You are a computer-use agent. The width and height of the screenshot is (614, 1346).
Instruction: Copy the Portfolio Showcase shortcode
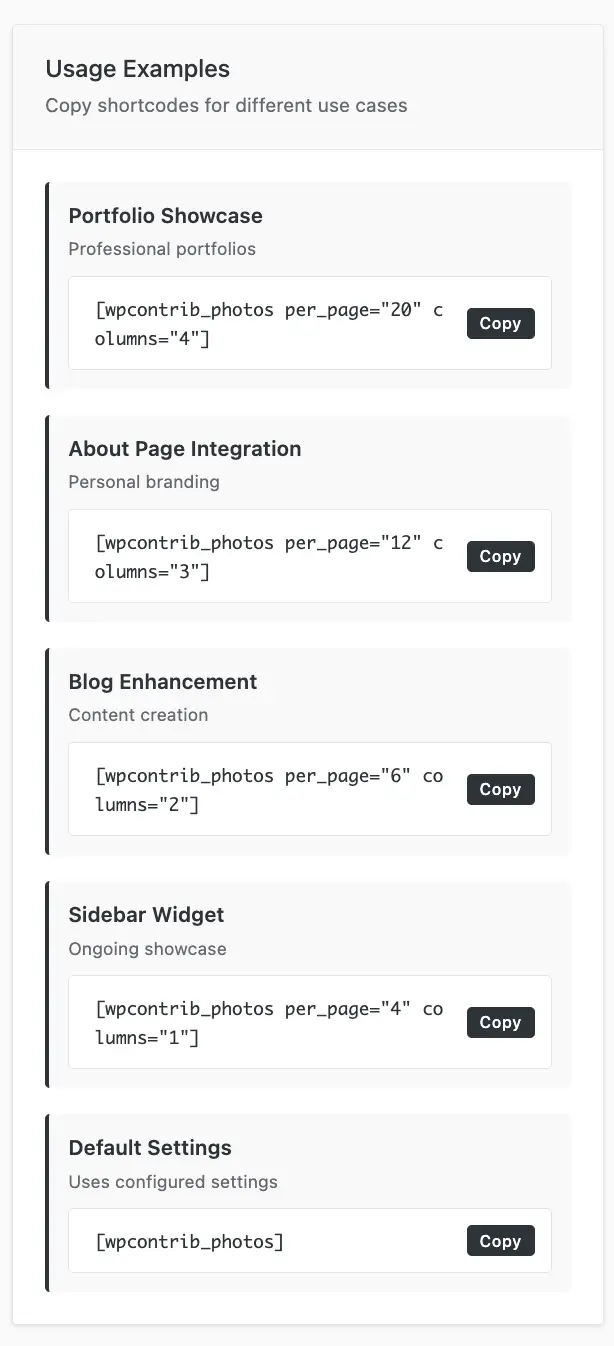(x=500, y=323)
